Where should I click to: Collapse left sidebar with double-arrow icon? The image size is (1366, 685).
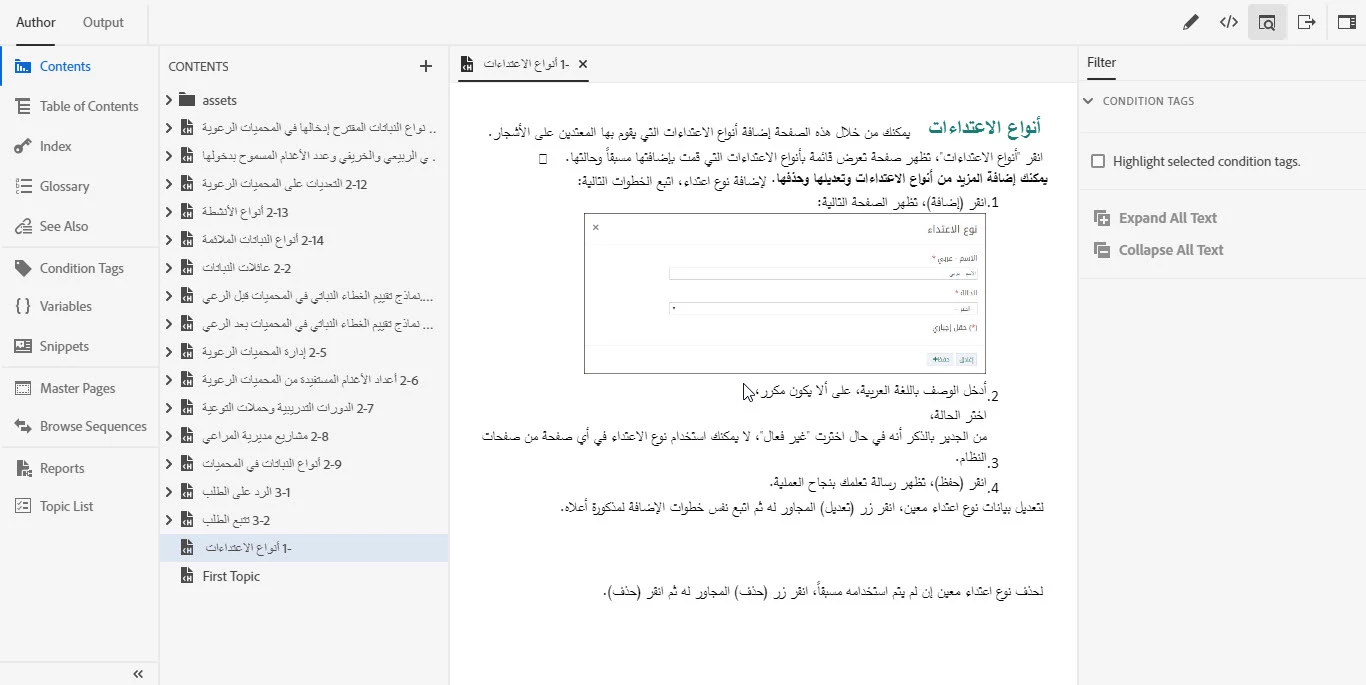(139, 674)
